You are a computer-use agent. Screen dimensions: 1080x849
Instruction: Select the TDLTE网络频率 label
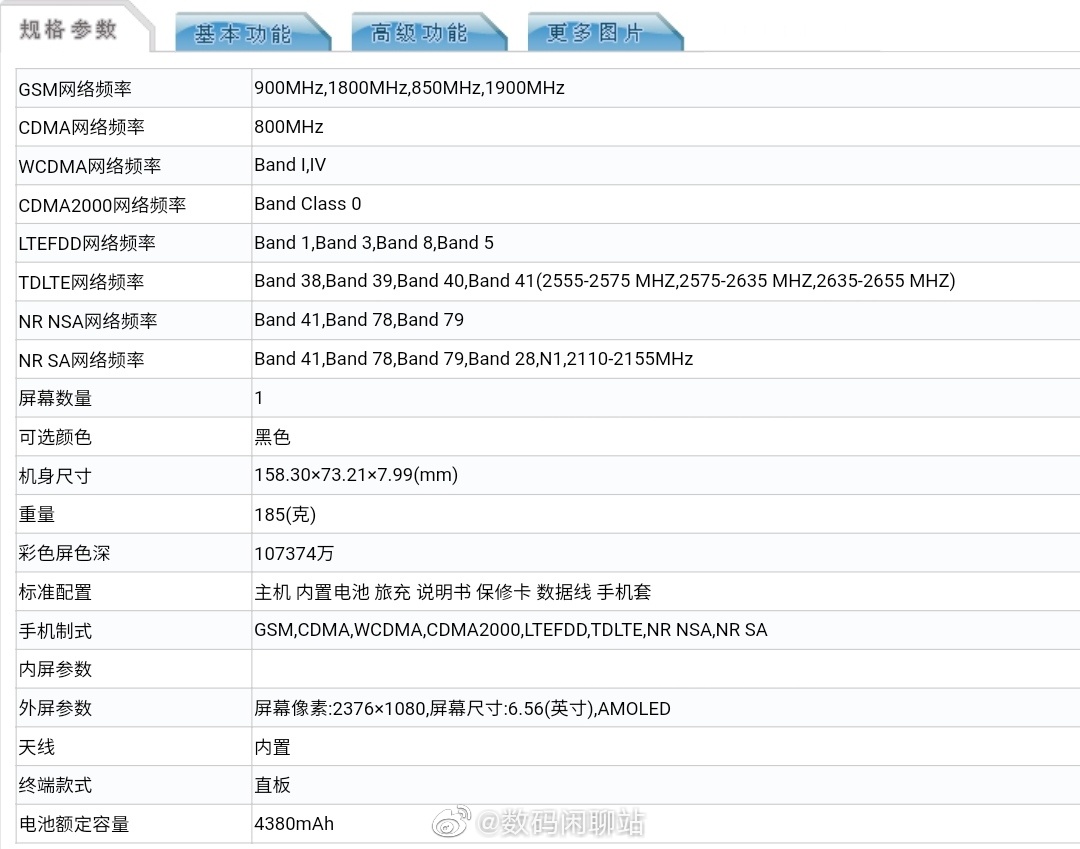pos(81,282)
